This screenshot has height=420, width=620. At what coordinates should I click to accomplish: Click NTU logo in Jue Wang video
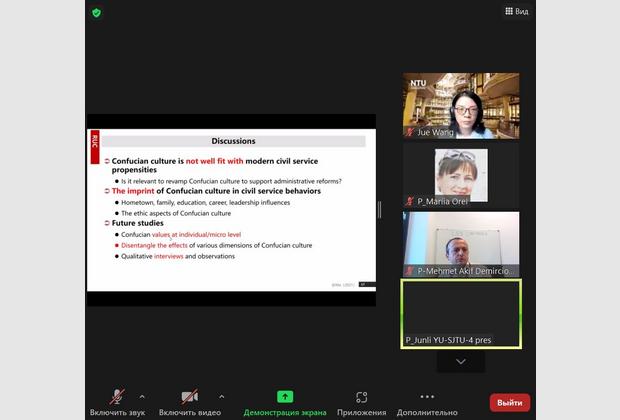[418, 83]
